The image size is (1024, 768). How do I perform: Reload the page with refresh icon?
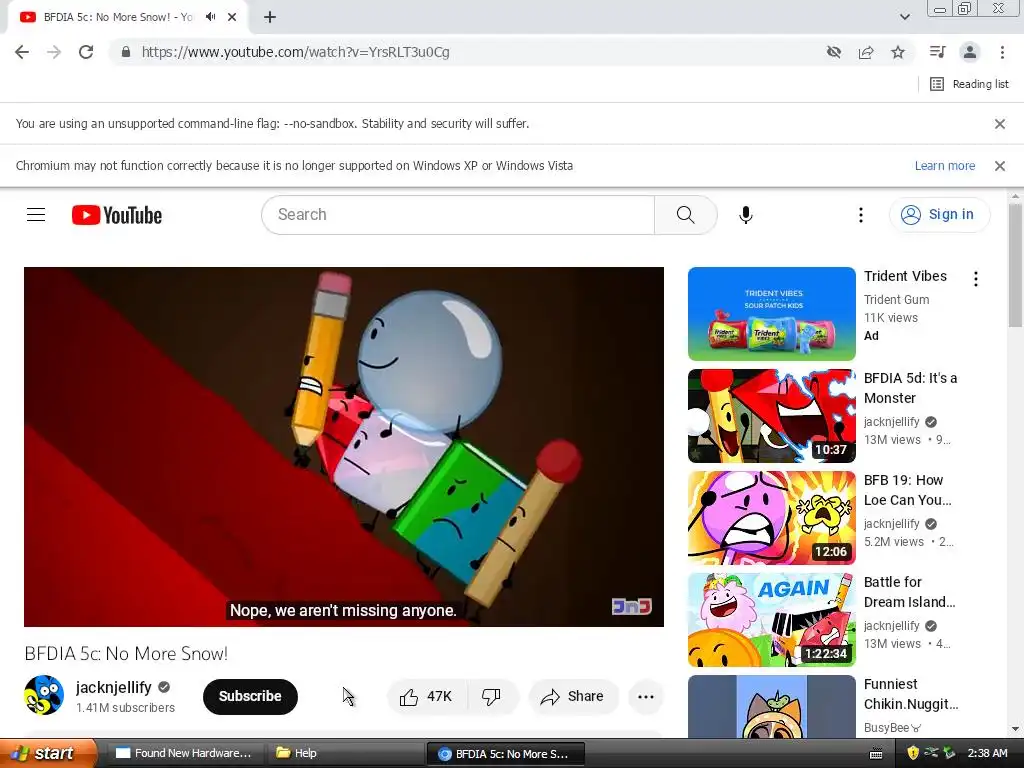(86, 52)
